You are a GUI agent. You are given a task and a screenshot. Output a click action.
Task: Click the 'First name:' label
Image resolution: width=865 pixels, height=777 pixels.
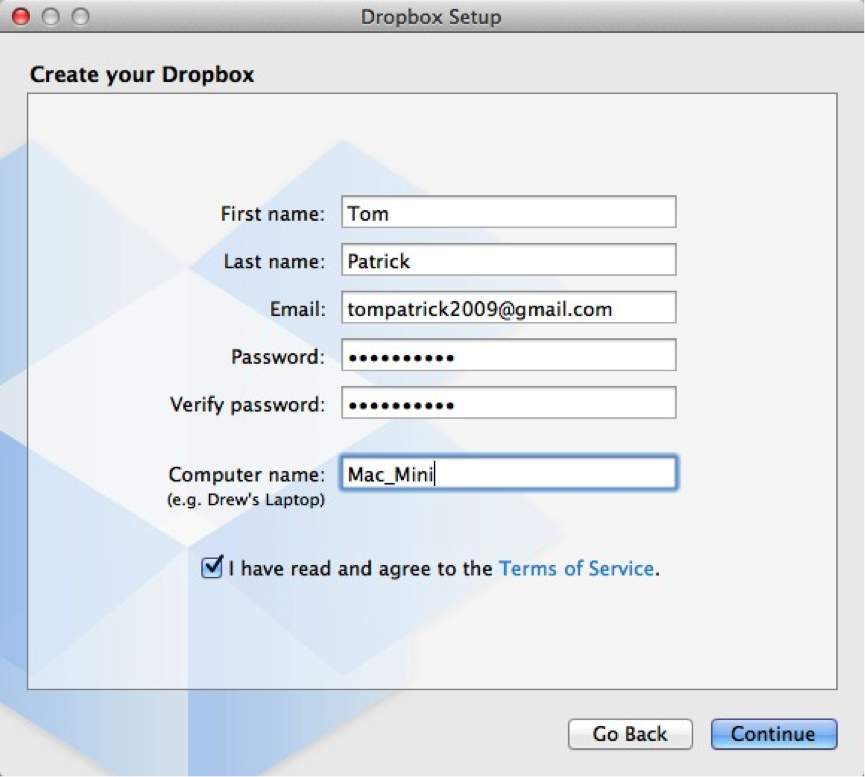[x=273, y=214]
